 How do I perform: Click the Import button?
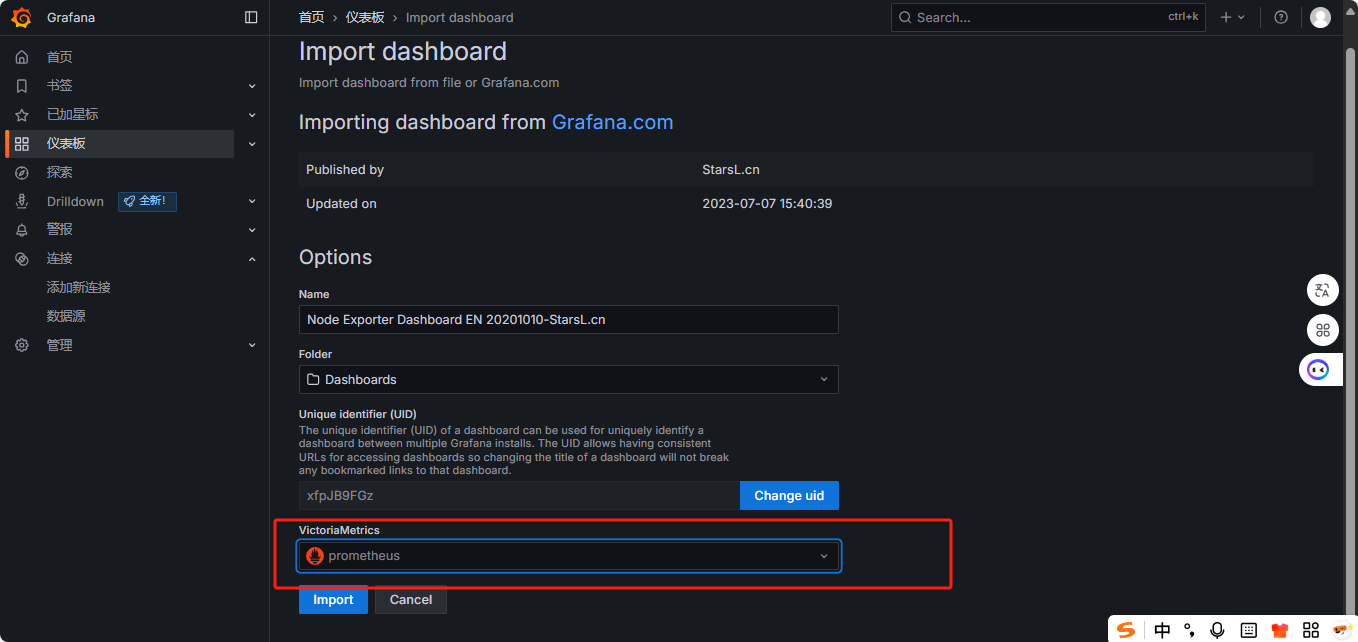coord(333,600)
